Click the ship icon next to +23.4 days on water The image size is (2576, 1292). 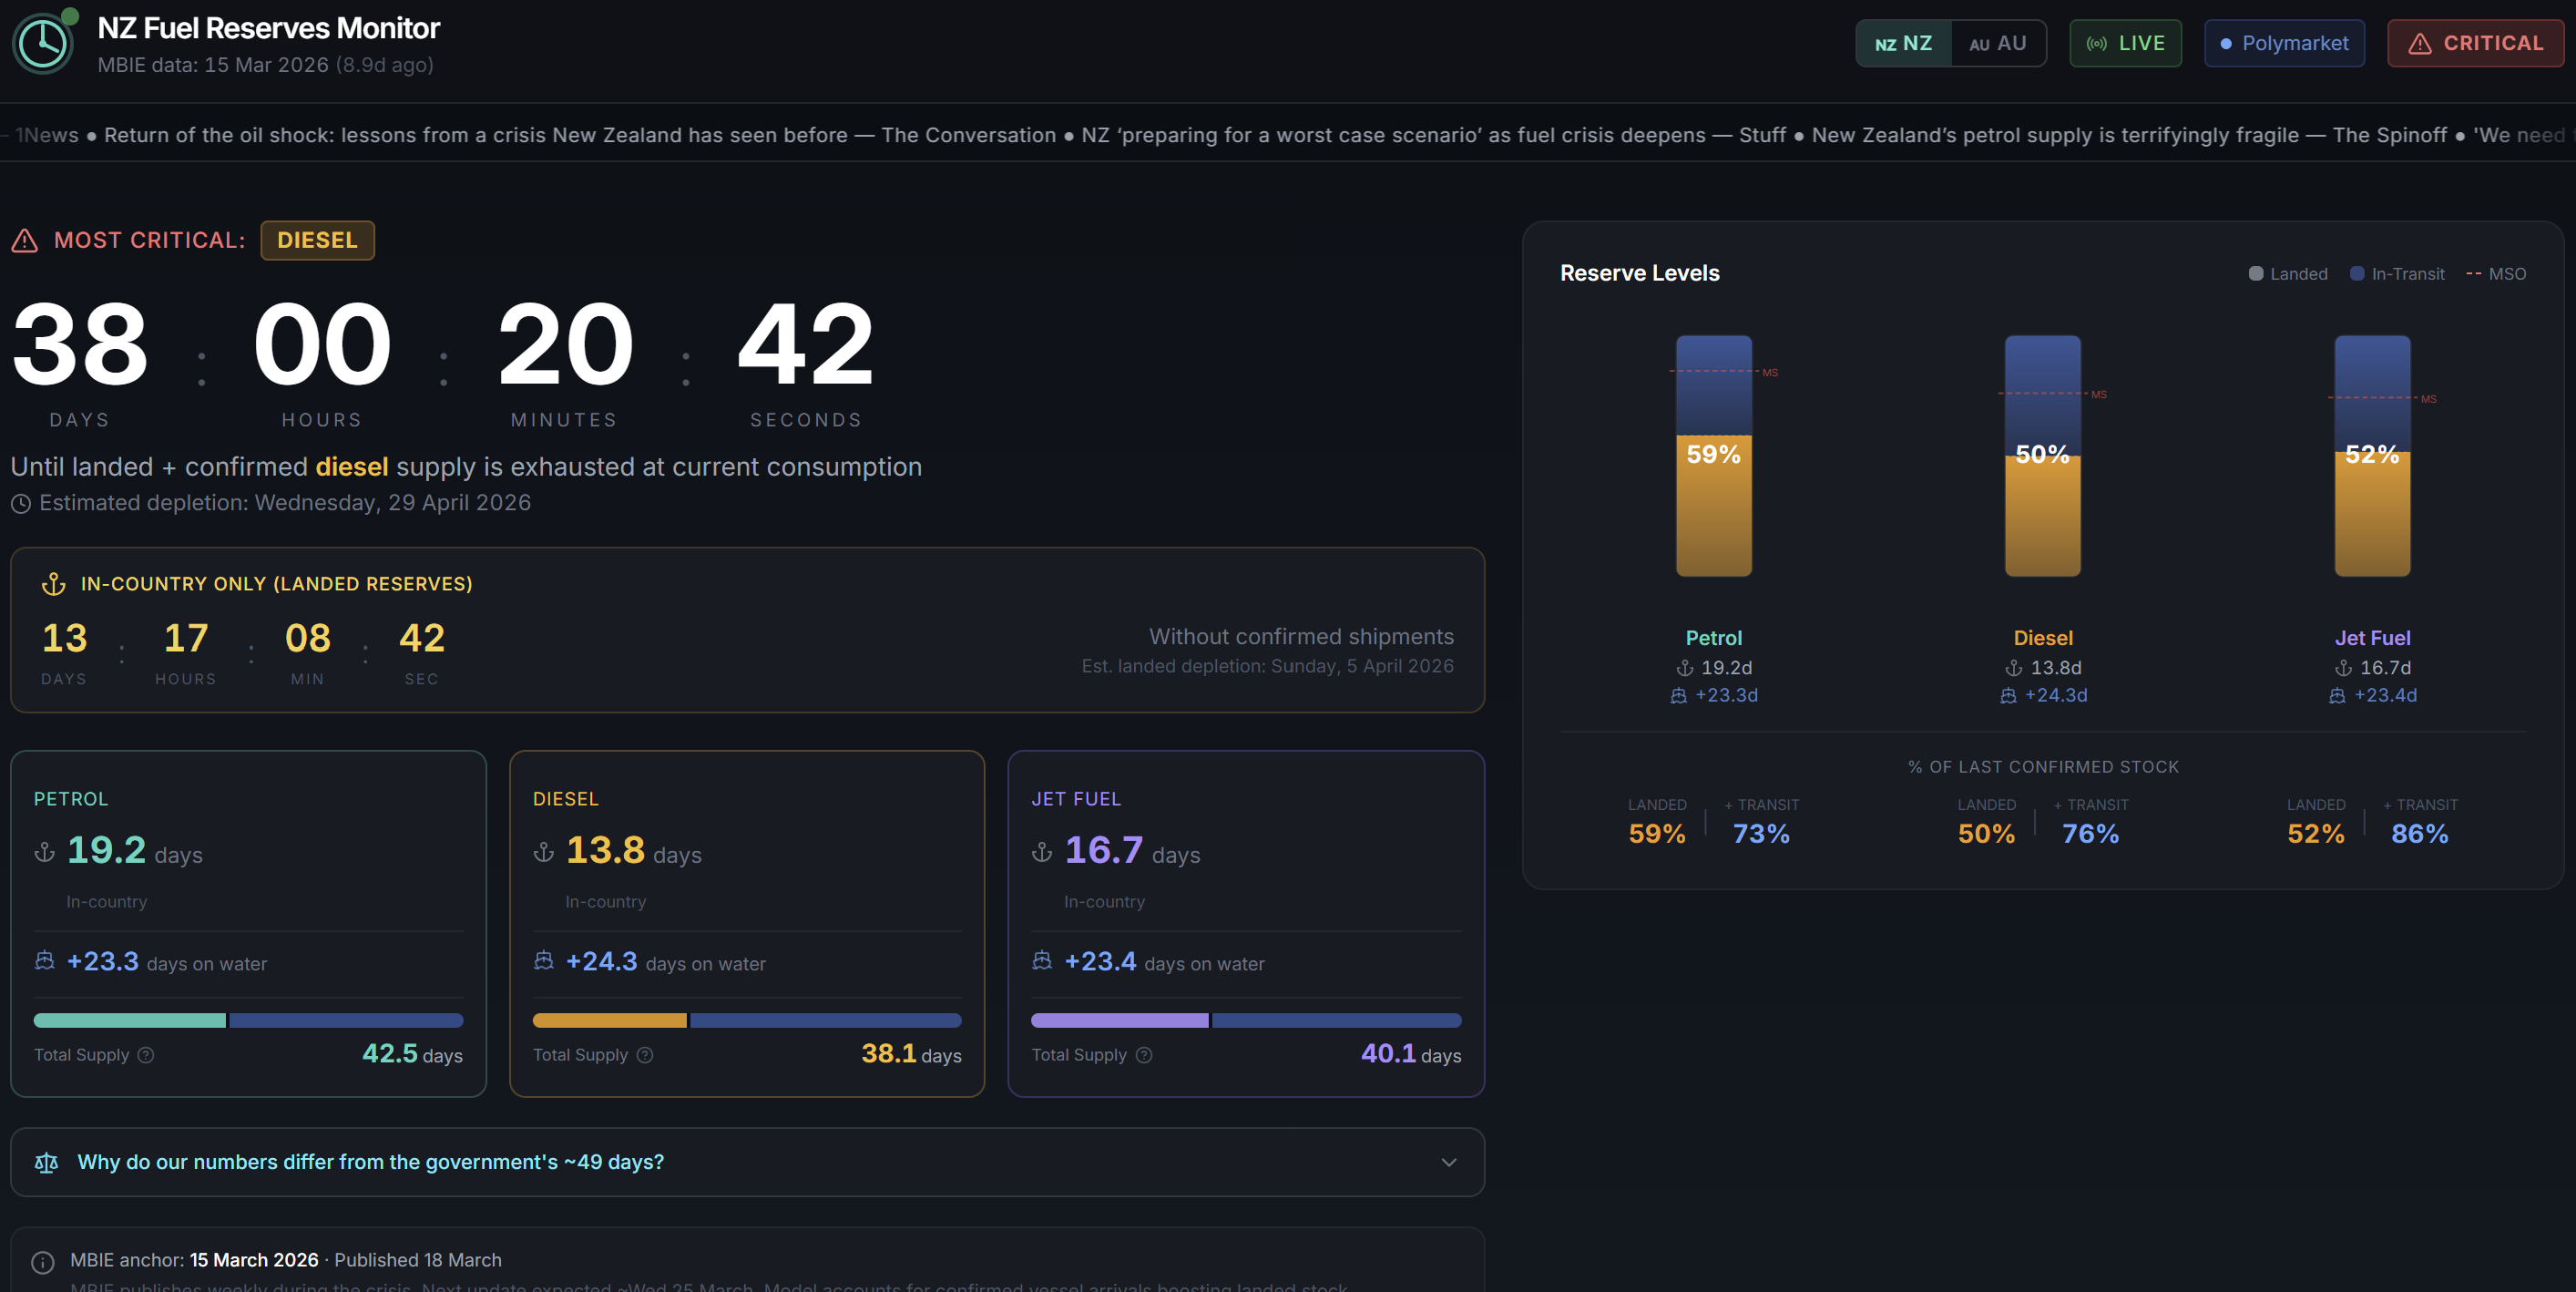click(1042, 961)
